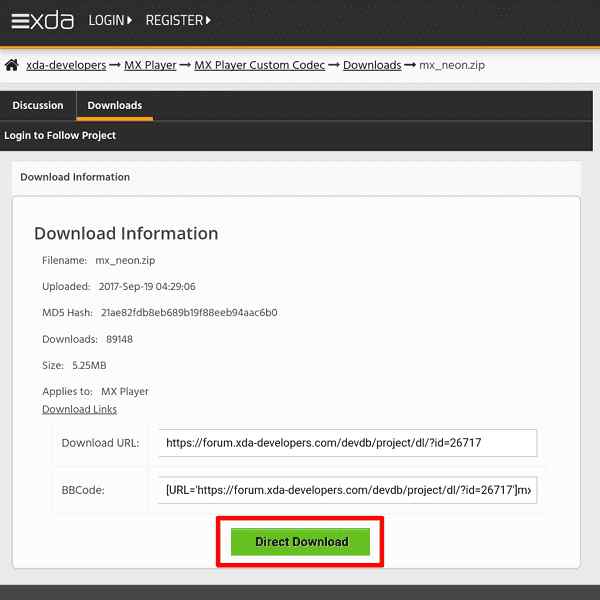Click the Download Information panel header

[296, 177]
